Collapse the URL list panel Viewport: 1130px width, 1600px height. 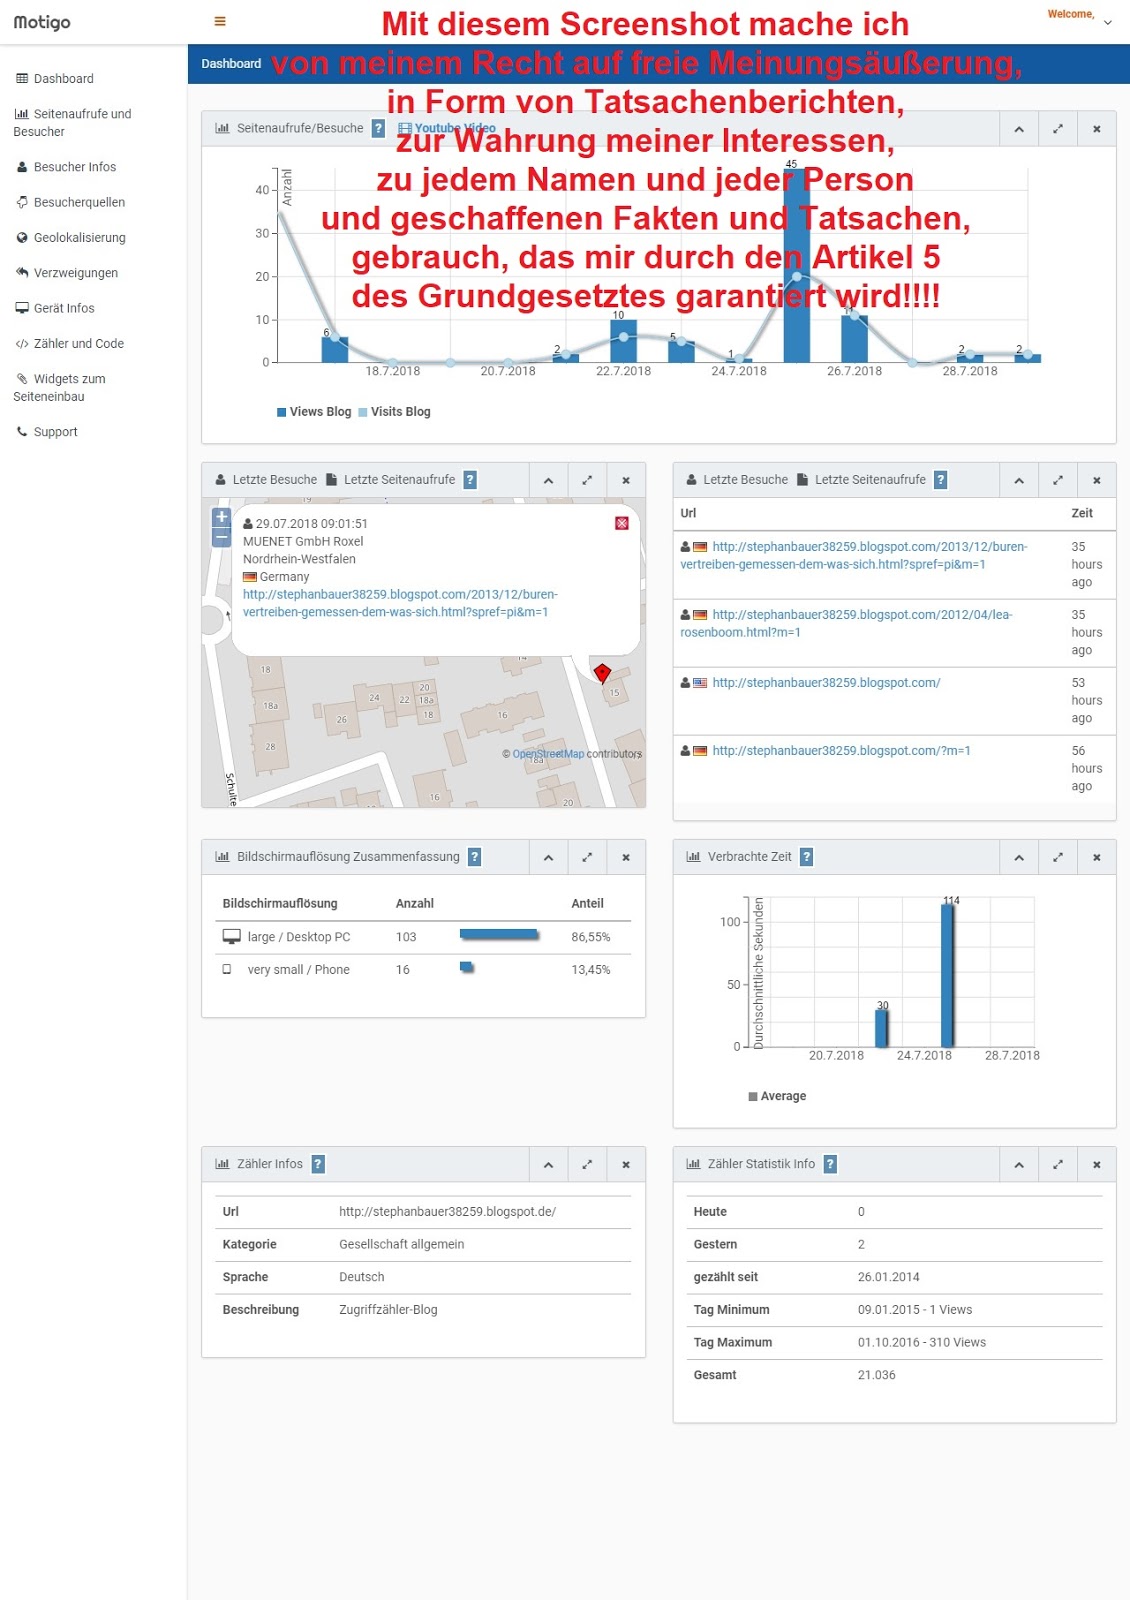pyautogui.click(x=1019, y=480)
